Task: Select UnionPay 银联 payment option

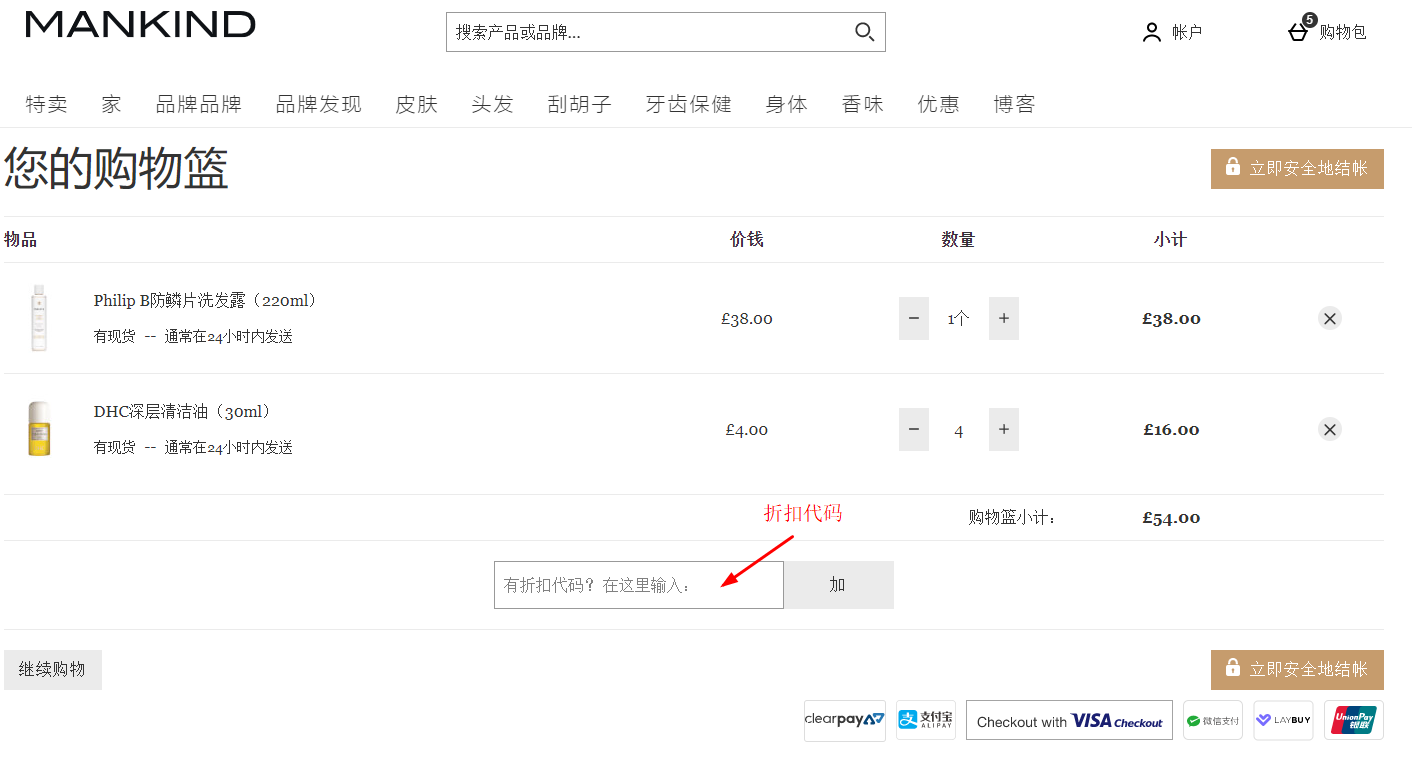Action: (x=1354, y=720)
